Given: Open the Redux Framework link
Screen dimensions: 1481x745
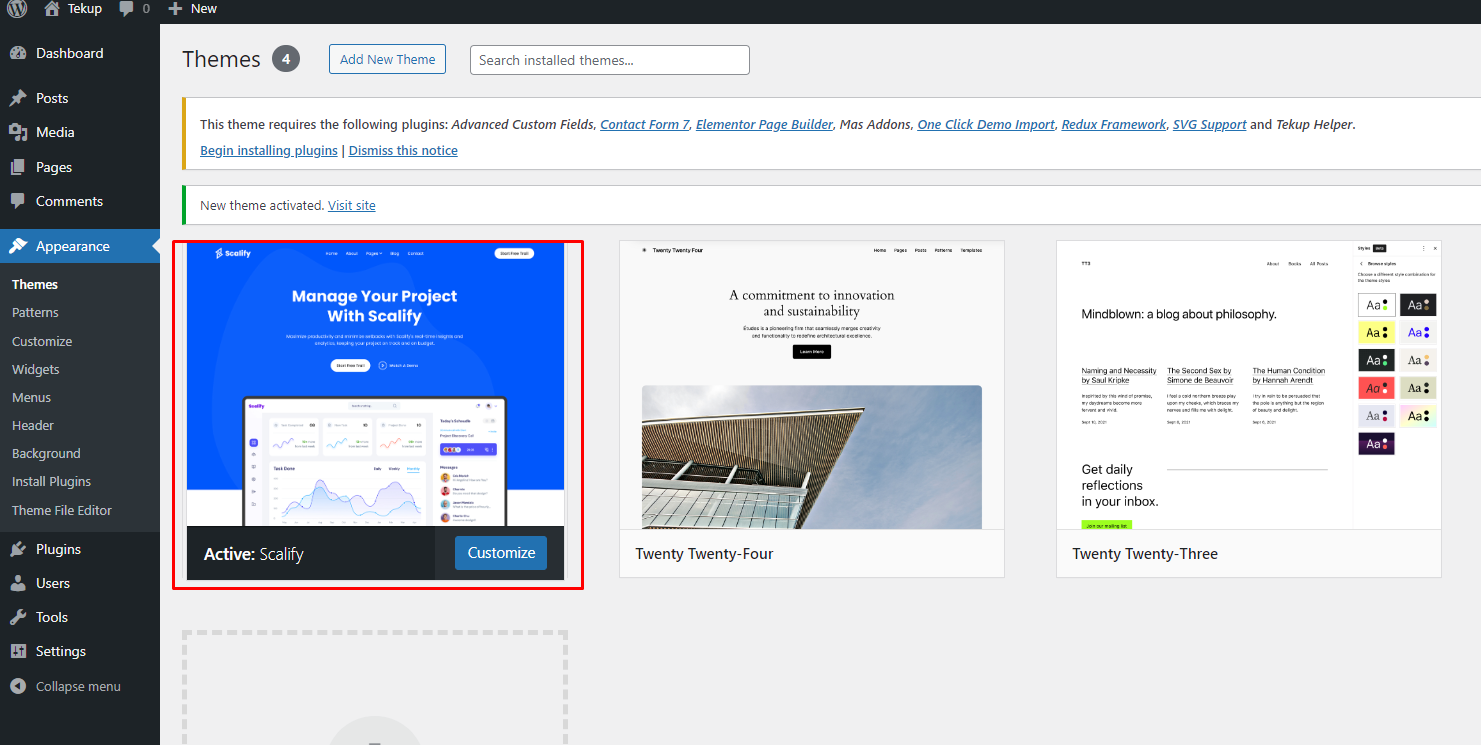Looking at the screenshot, I should pos(1114,124).
